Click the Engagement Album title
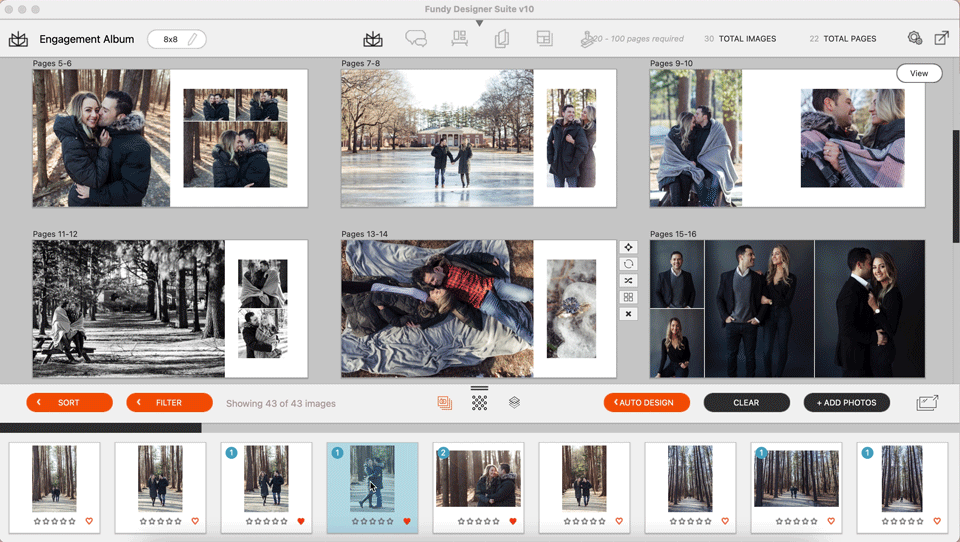 pyautogui.click(x=86, y=39)
